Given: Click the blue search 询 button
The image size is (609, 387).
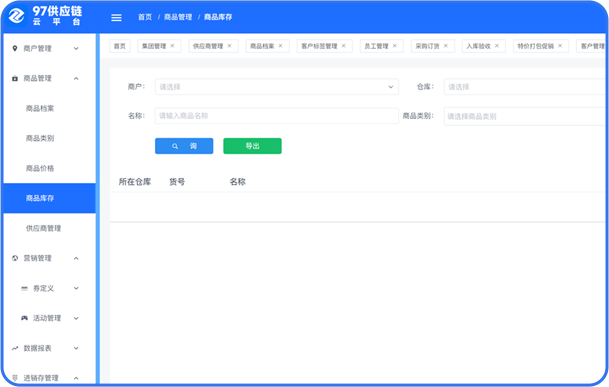Looking at the screenshot, I should [184, 146].
